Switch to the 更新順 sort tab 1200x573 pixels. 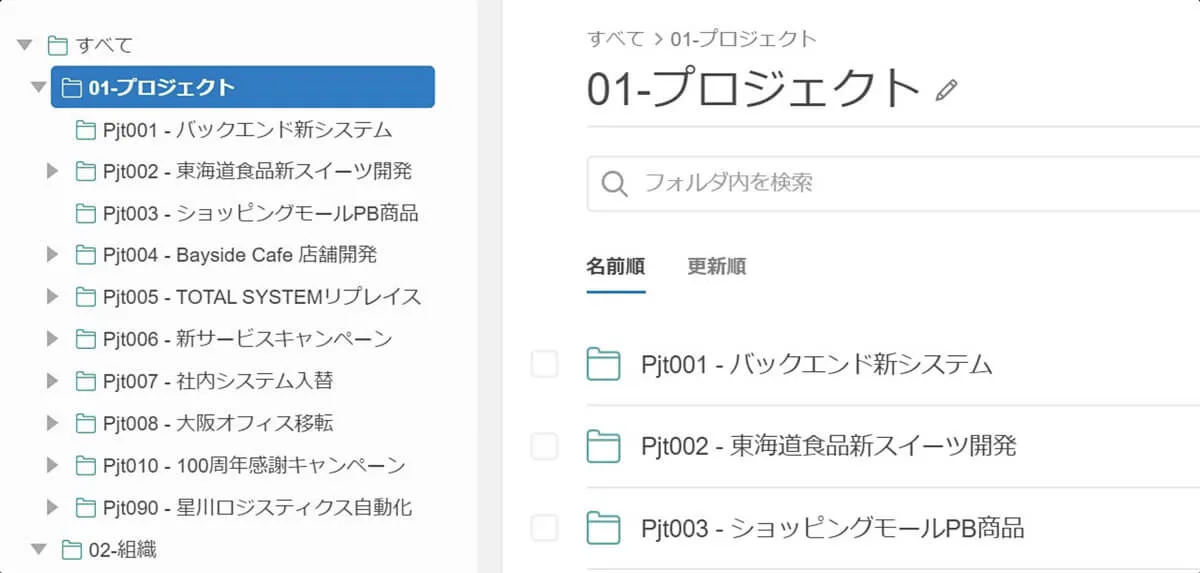pyautogui.click(x=716, y=267)
